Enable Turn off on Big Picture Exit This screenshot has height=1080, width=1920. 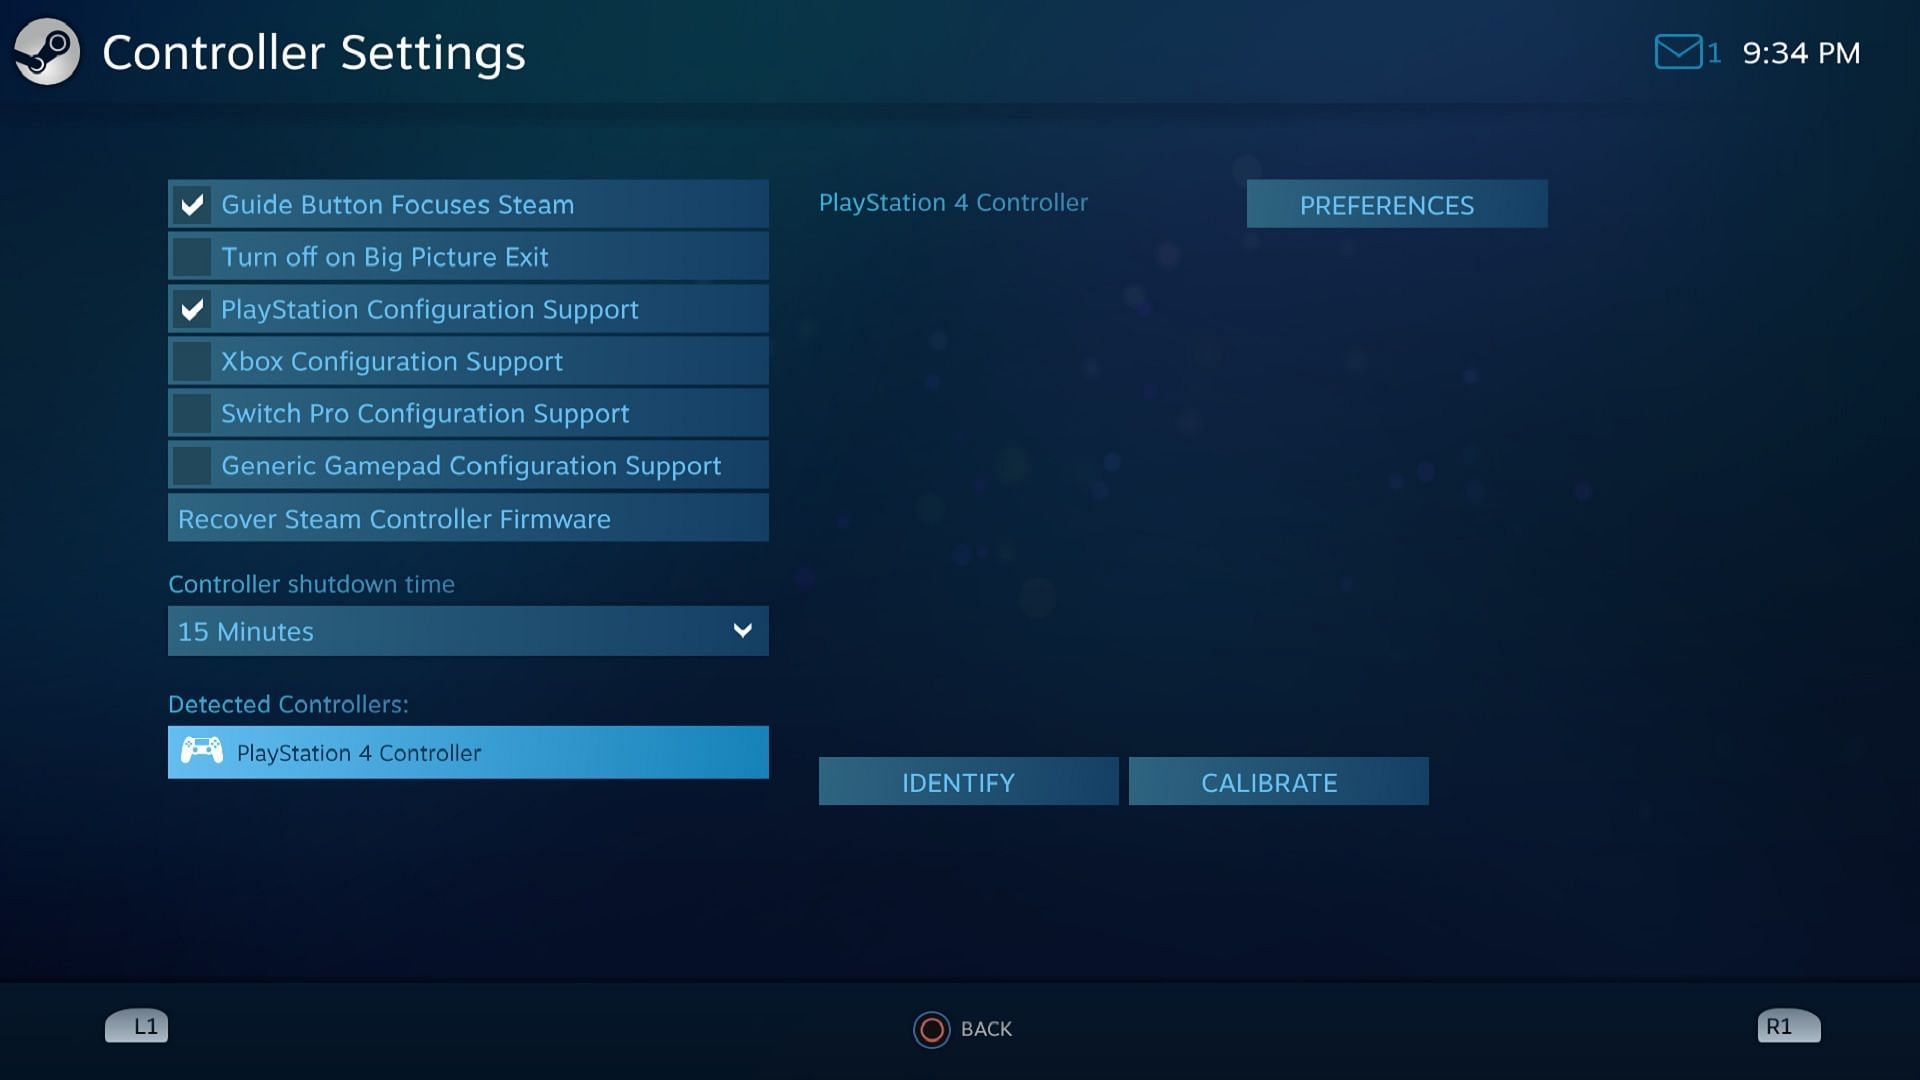(x=193, y=256)
